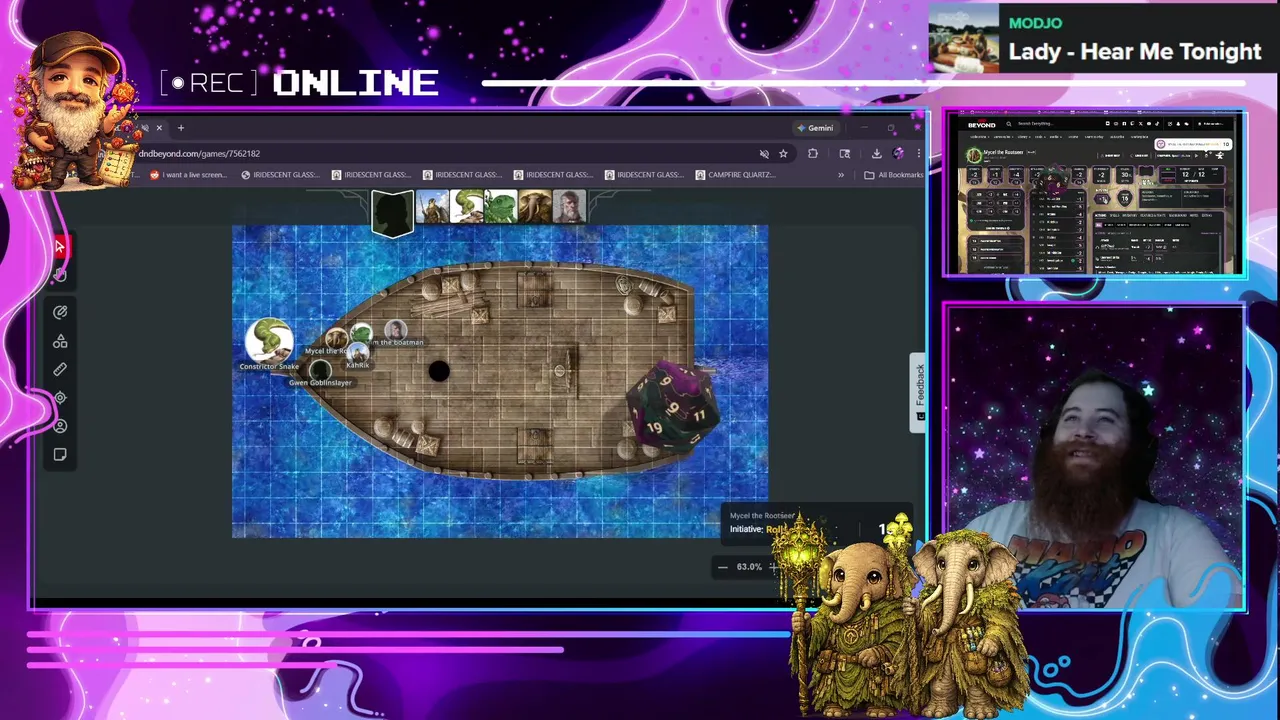Click the MODJO album art thumbnail
The image size is (1280, 720).
pyautogui.click(x=964, y=38)
